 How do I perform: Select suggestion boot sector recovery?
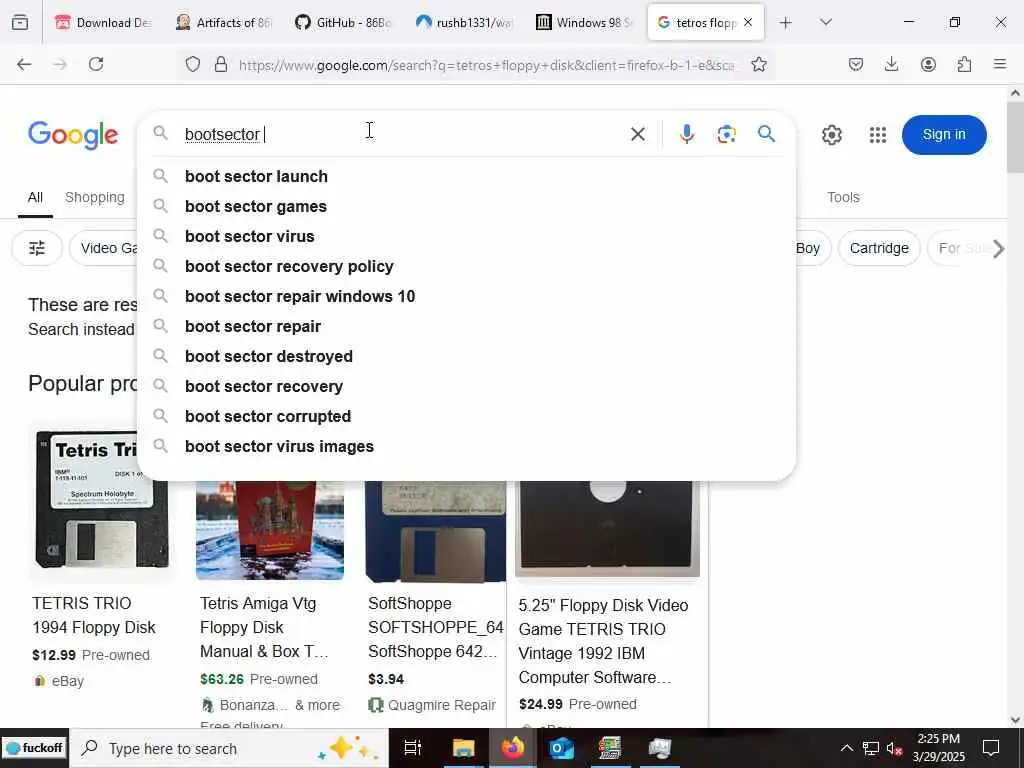click(x=467, y=387)
